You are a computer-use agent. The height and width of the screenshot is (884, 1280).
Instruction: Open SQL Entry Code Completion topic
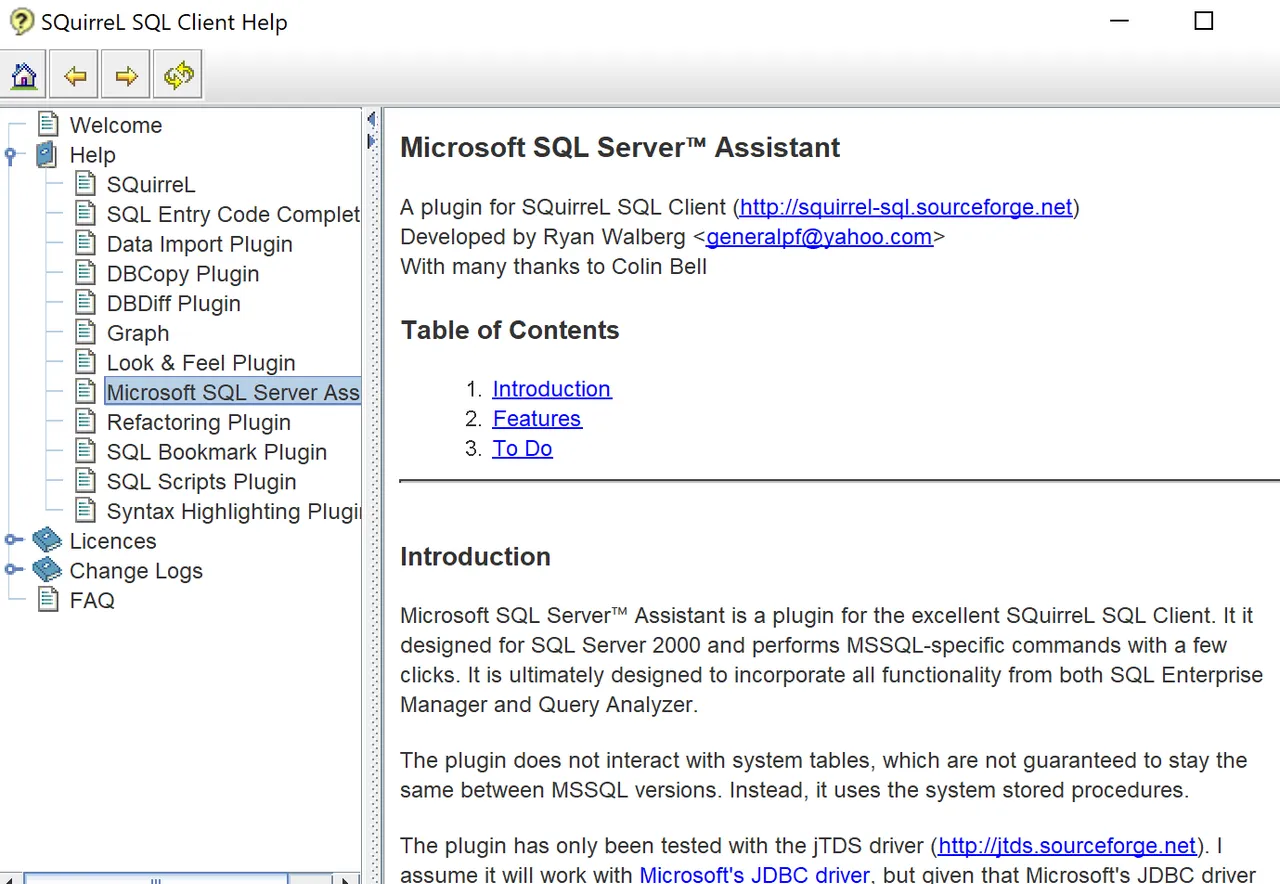[x=233, y=214]
